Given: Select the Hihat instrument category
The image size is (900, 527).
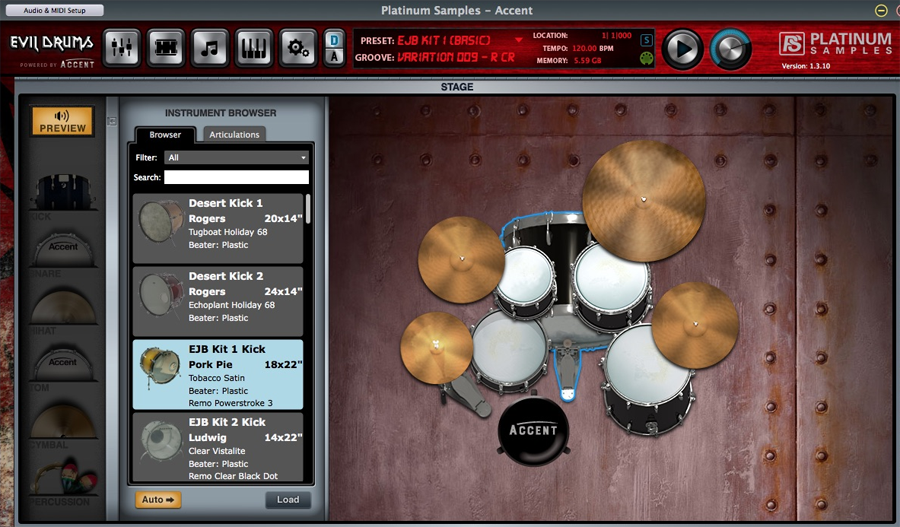Looking at the screenshot, I should tap(63, 310).
